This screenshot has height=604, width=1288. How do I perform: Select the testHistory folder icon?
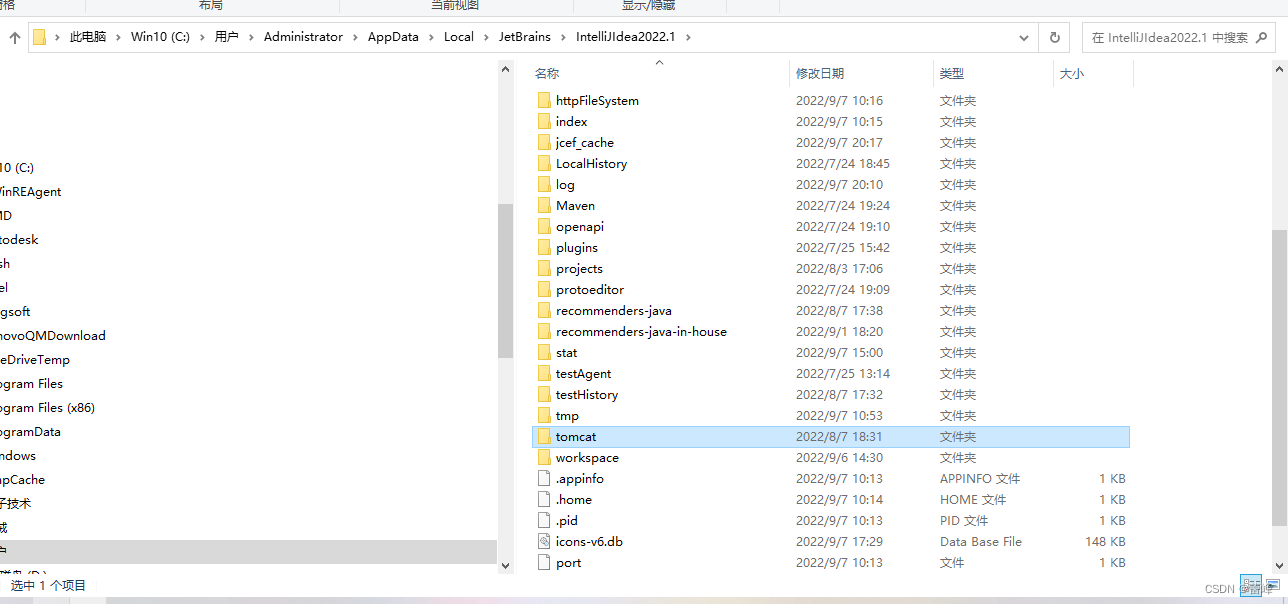544,394
